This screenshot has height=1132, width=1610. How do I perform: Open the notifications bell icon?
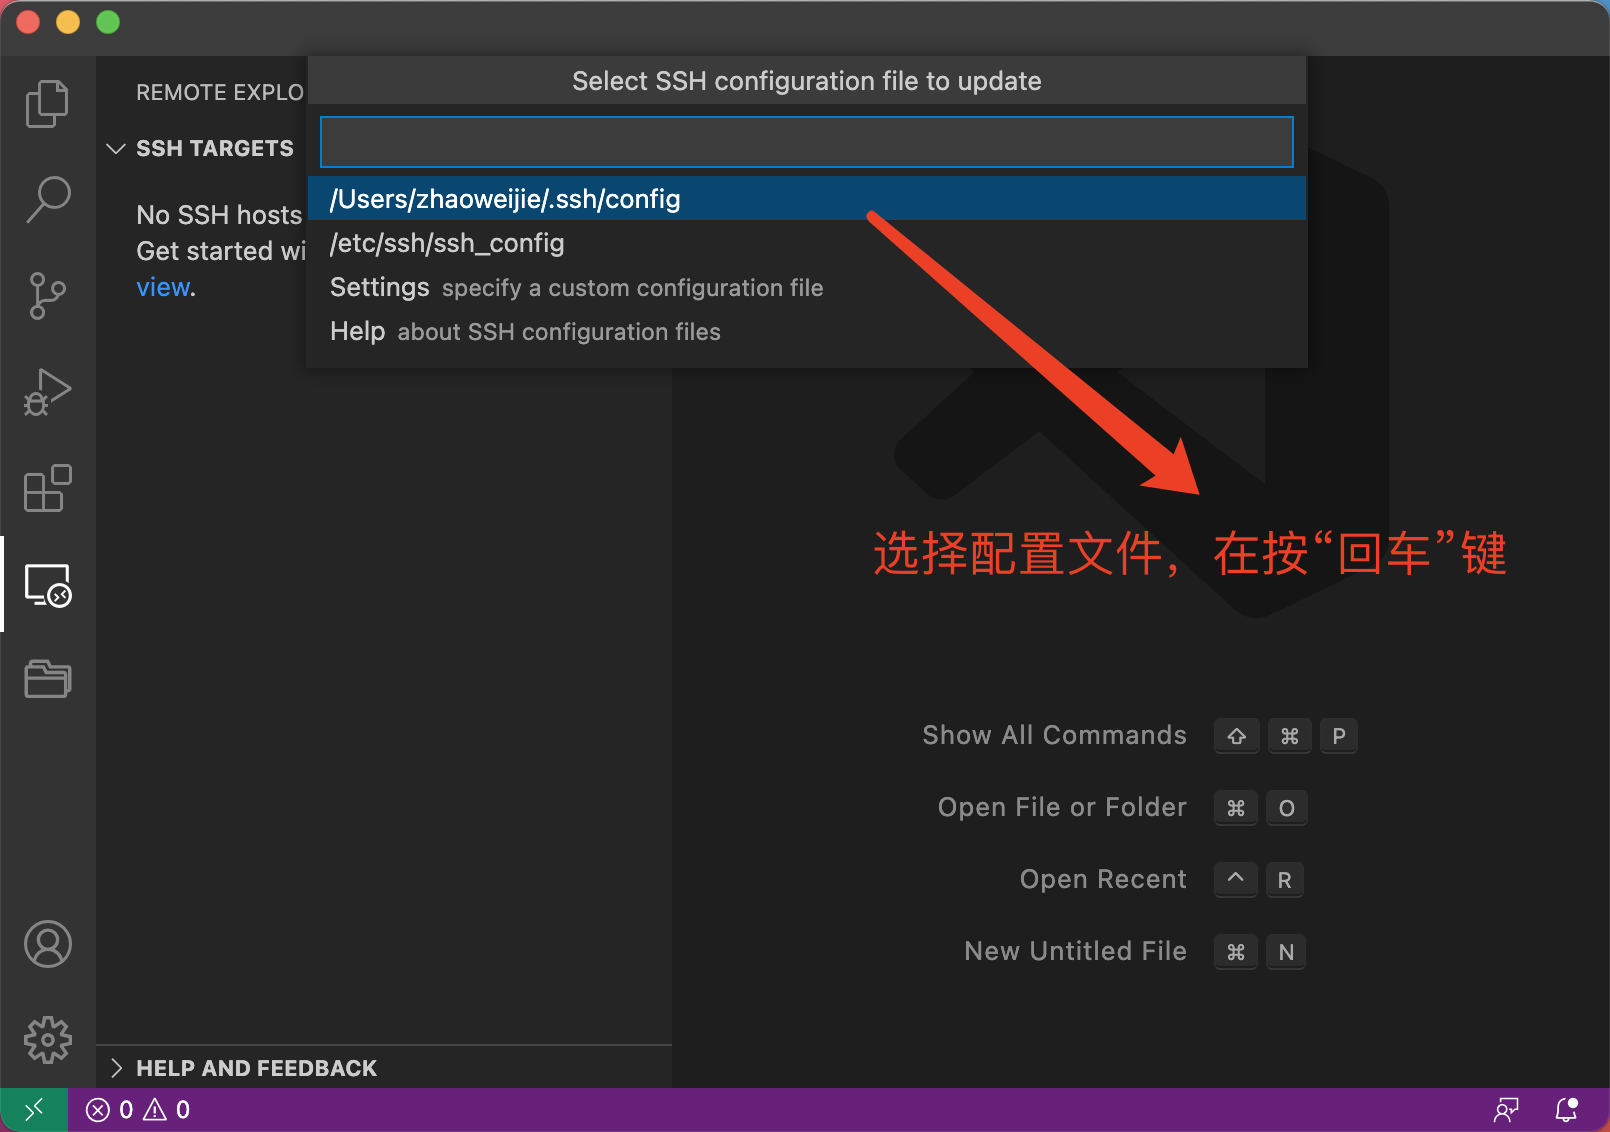click(1566, 1110)
